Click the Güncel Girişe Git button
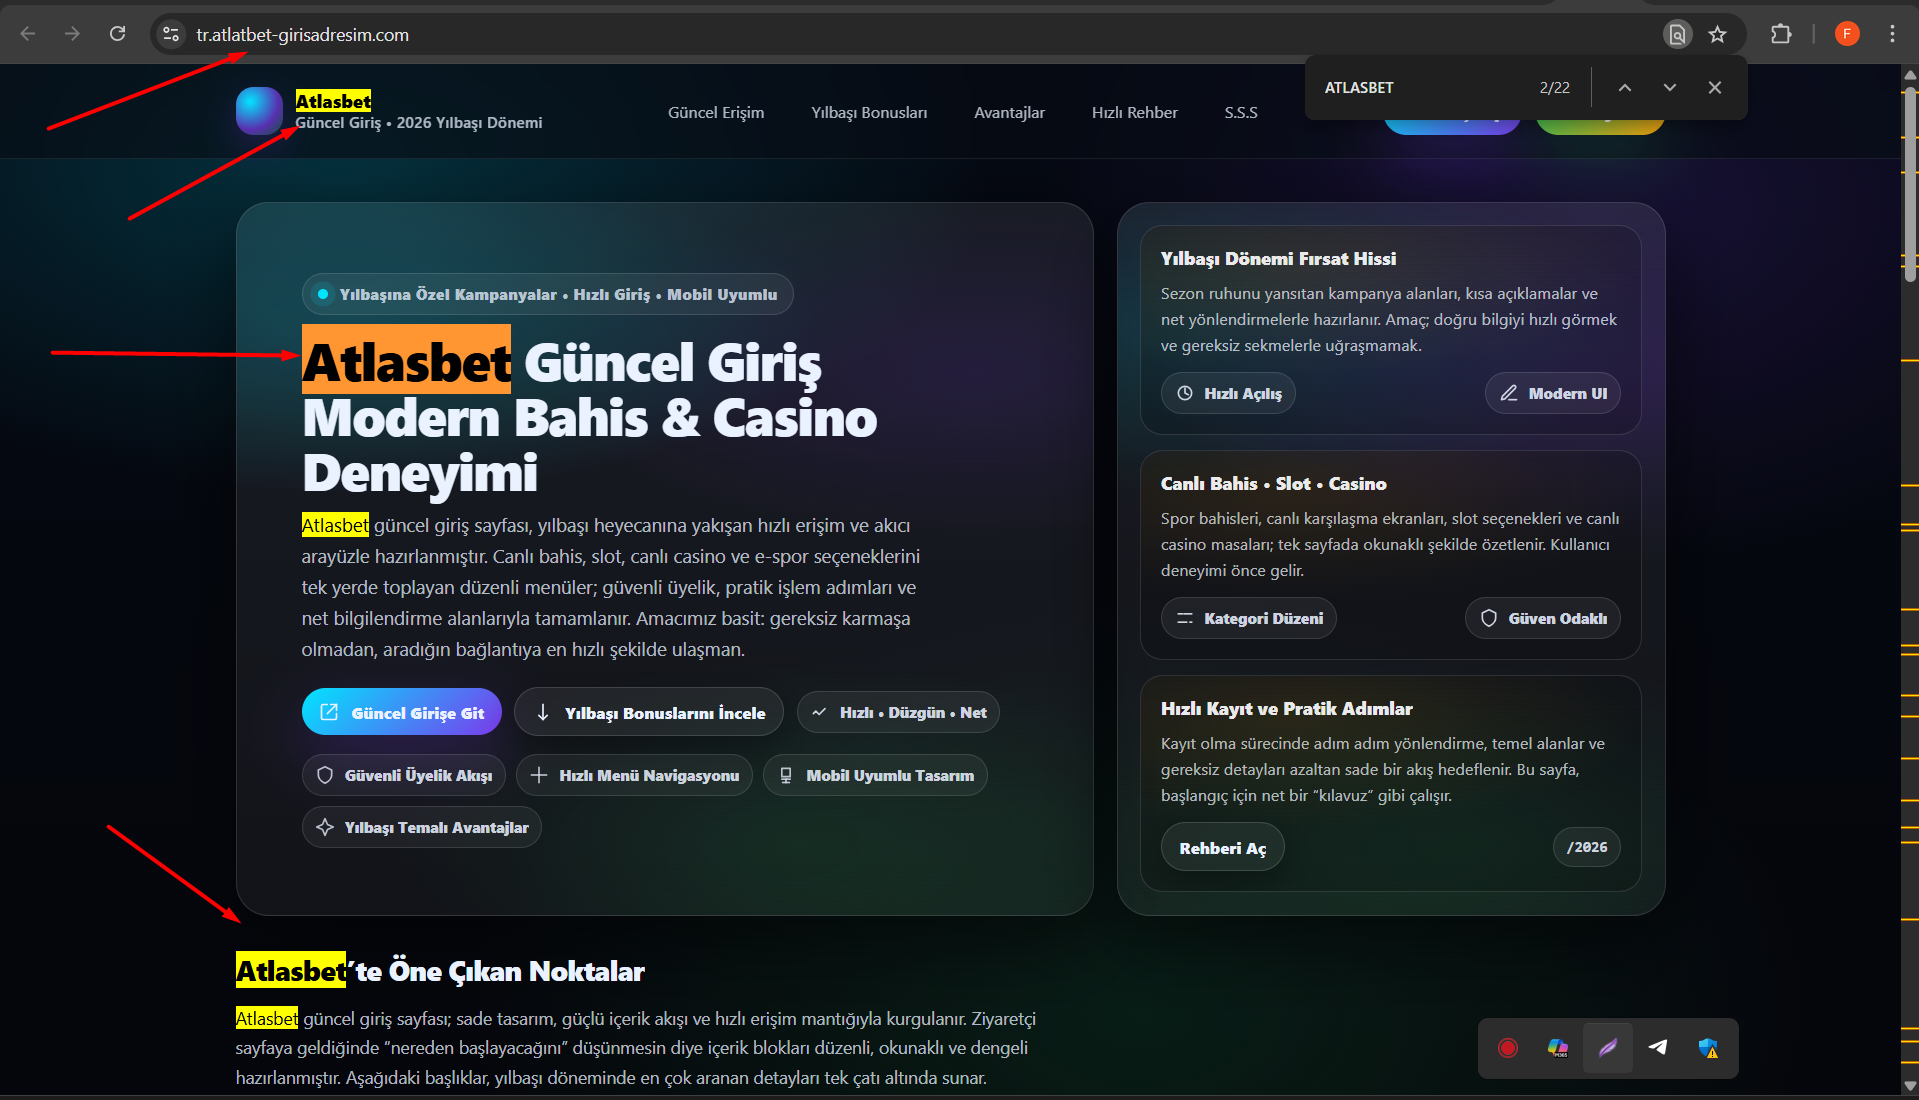The height and width of the screenshot is (1100, 1919). [x=402, y=712]
